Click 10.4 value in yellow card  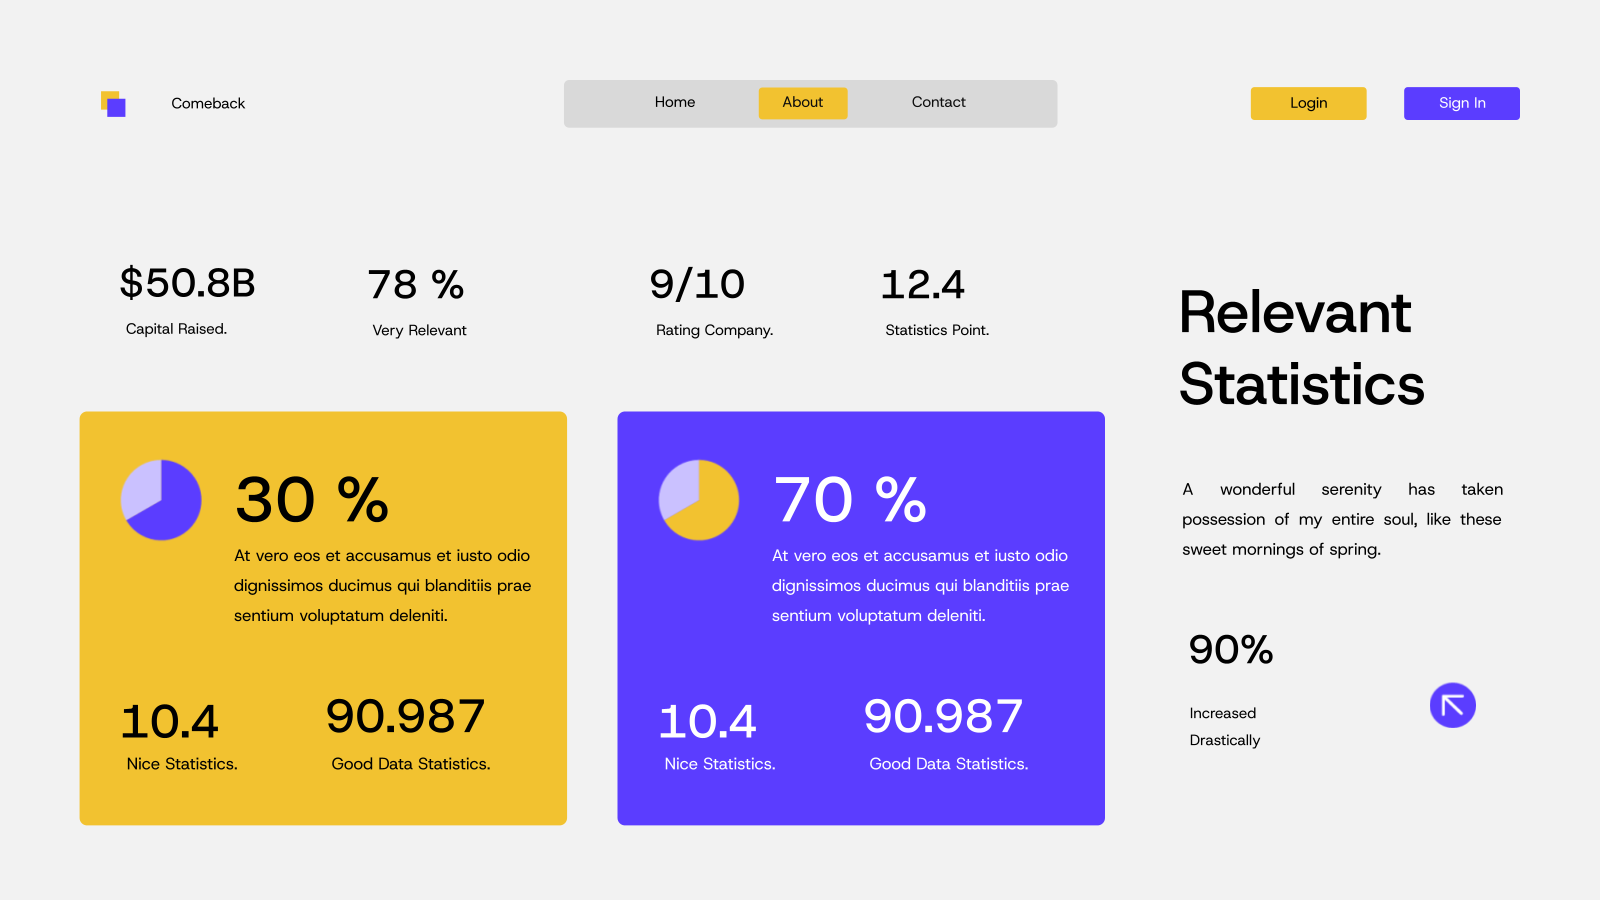[x=170, y=722]
